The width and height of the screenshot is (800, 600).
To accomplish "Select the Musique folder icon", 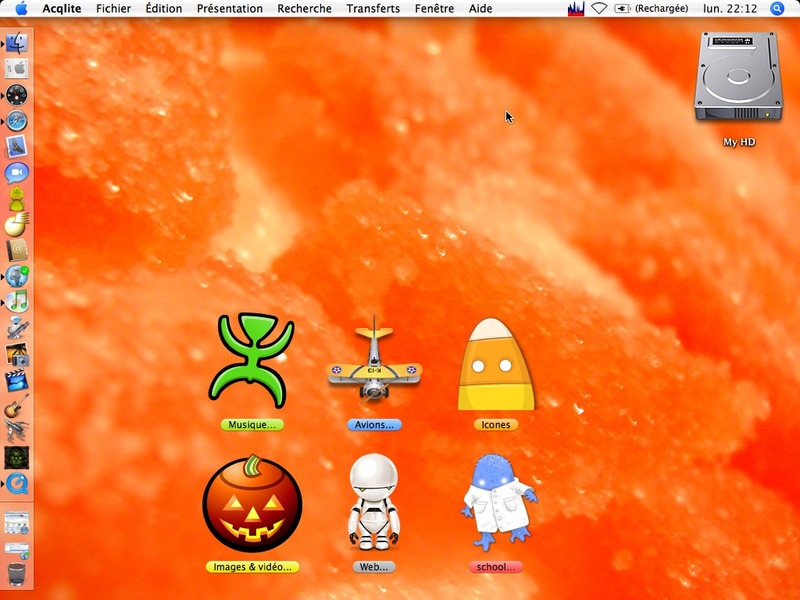I will click(x=251, y=360).
